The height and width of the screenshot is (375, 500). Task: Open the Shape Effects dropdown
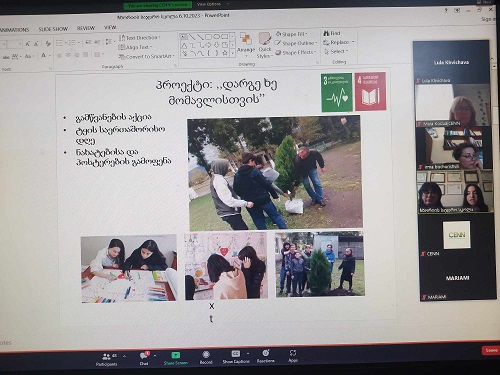[x=295, y=52]
